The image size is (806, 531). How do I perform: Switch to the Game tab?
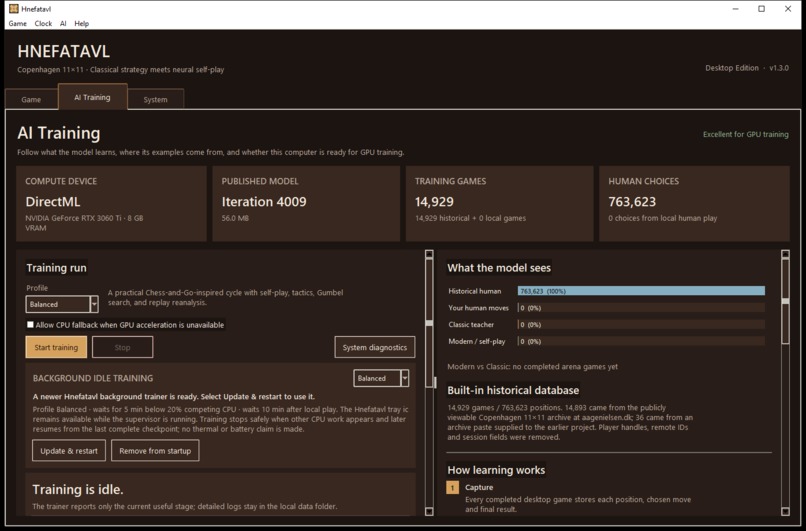coord(31,99)
